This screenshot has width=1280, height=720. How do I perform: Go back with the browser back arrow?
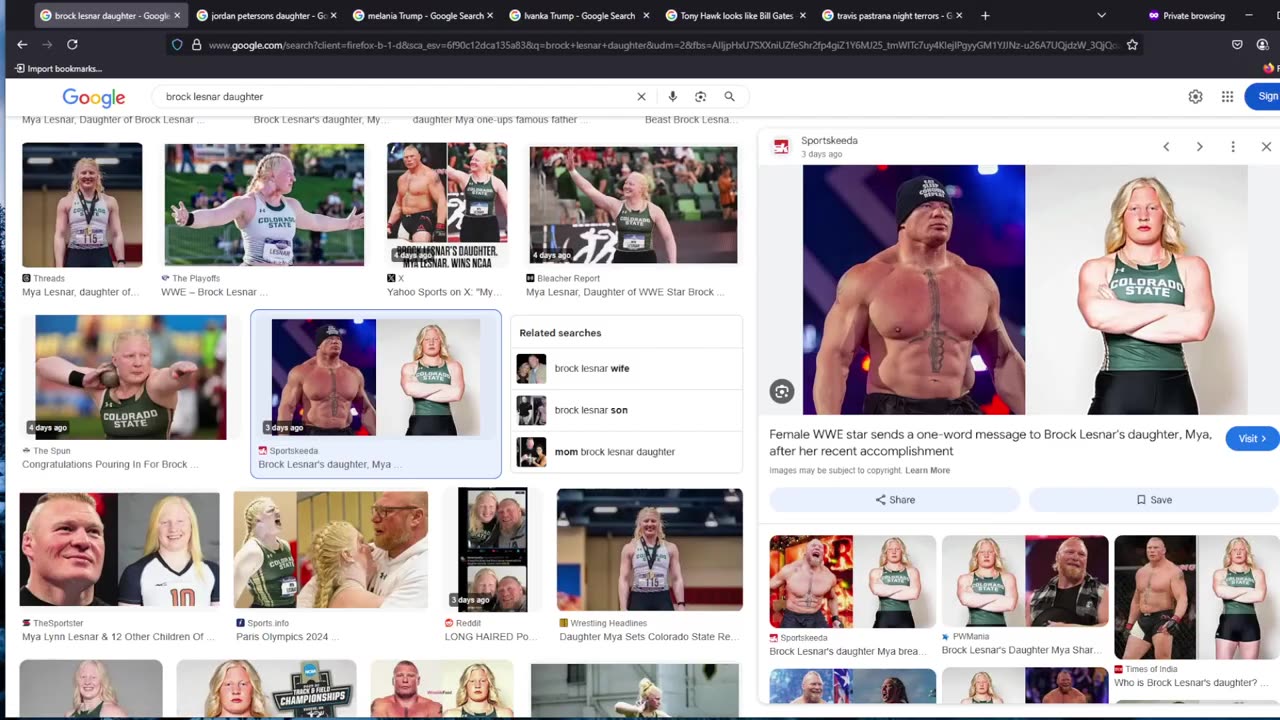(x=22, y=44)
